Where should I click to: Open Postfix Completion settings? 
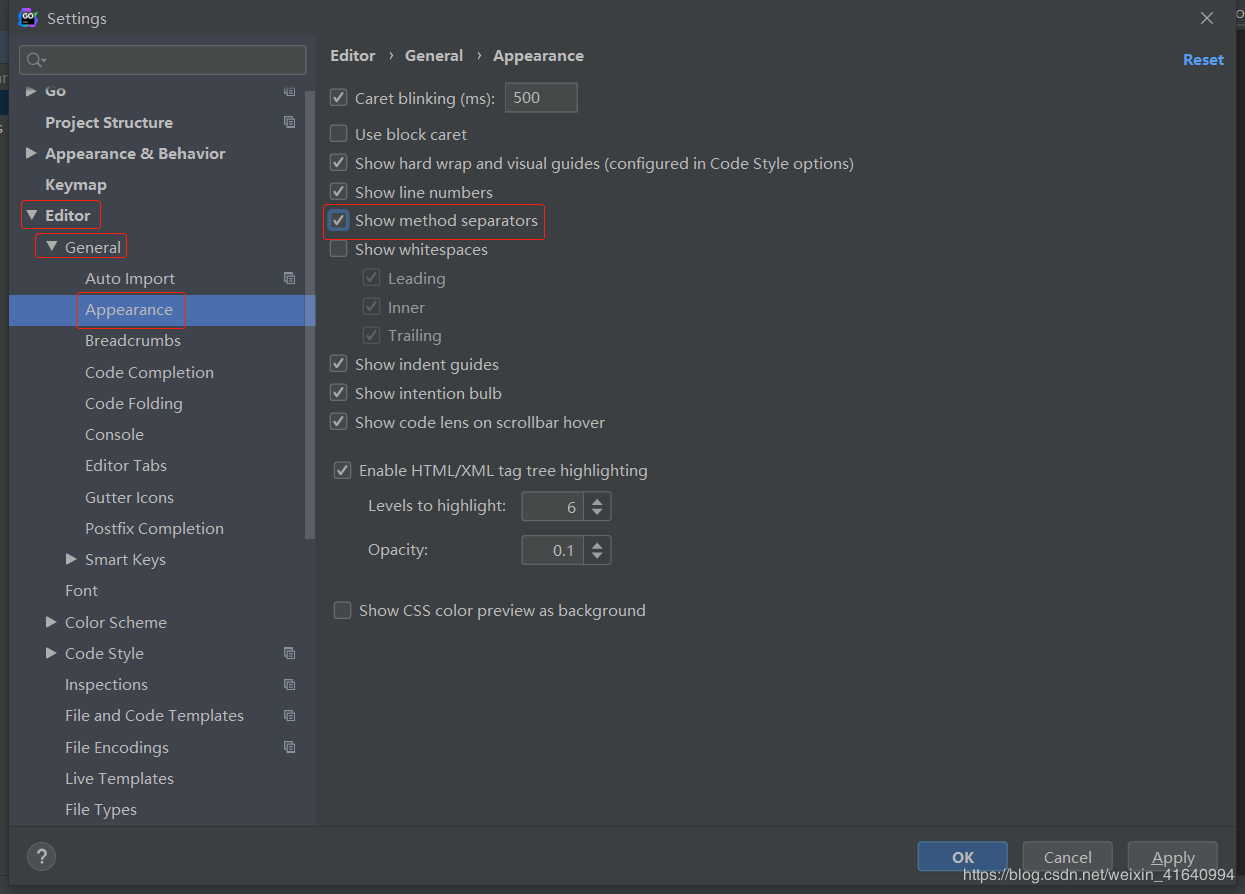click(x=154, y=528)
